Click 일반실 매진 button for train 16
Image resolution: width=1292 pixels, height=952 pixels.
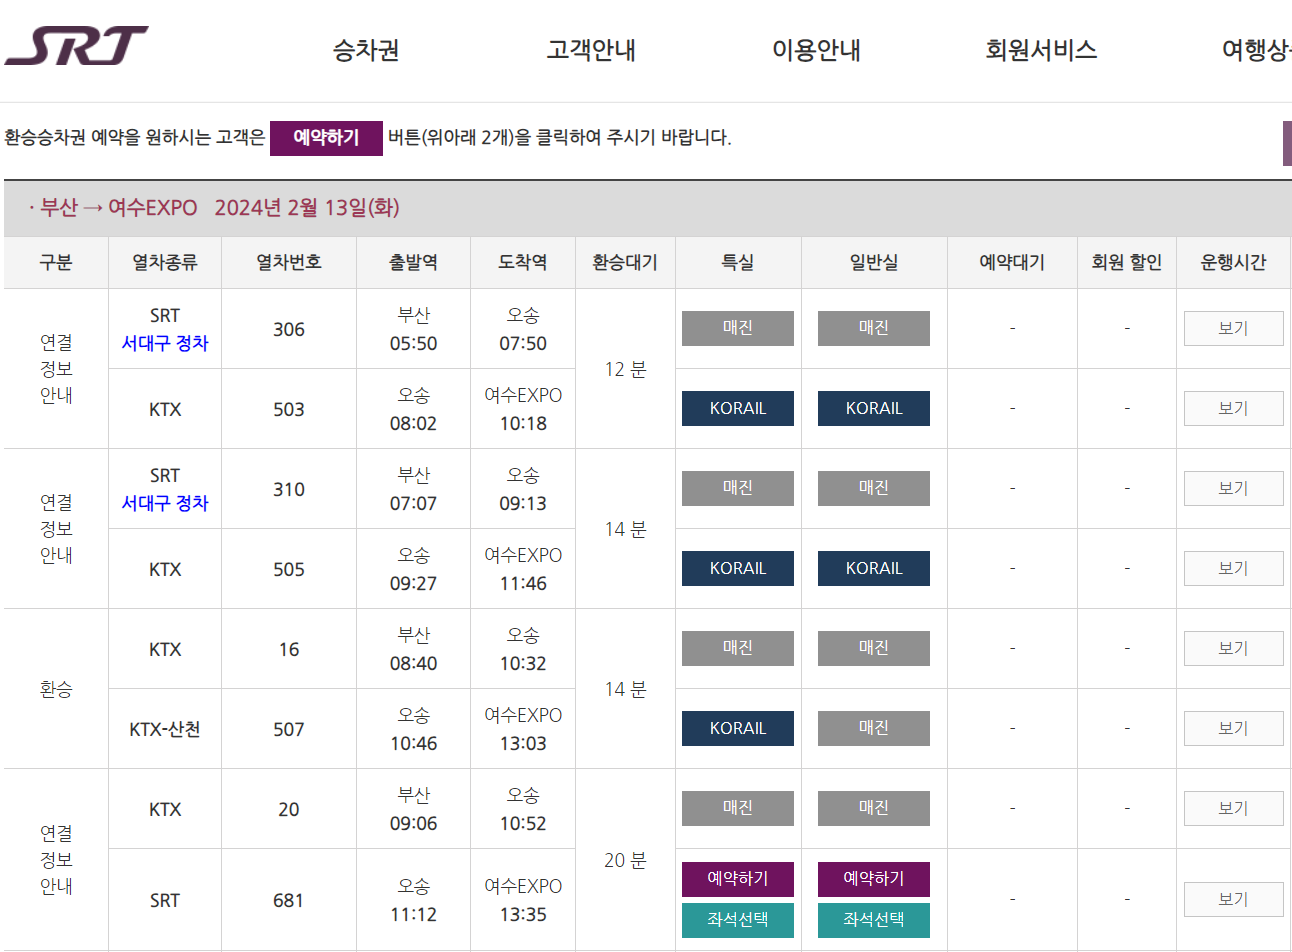pyautogui.click(x=874, y=648)
